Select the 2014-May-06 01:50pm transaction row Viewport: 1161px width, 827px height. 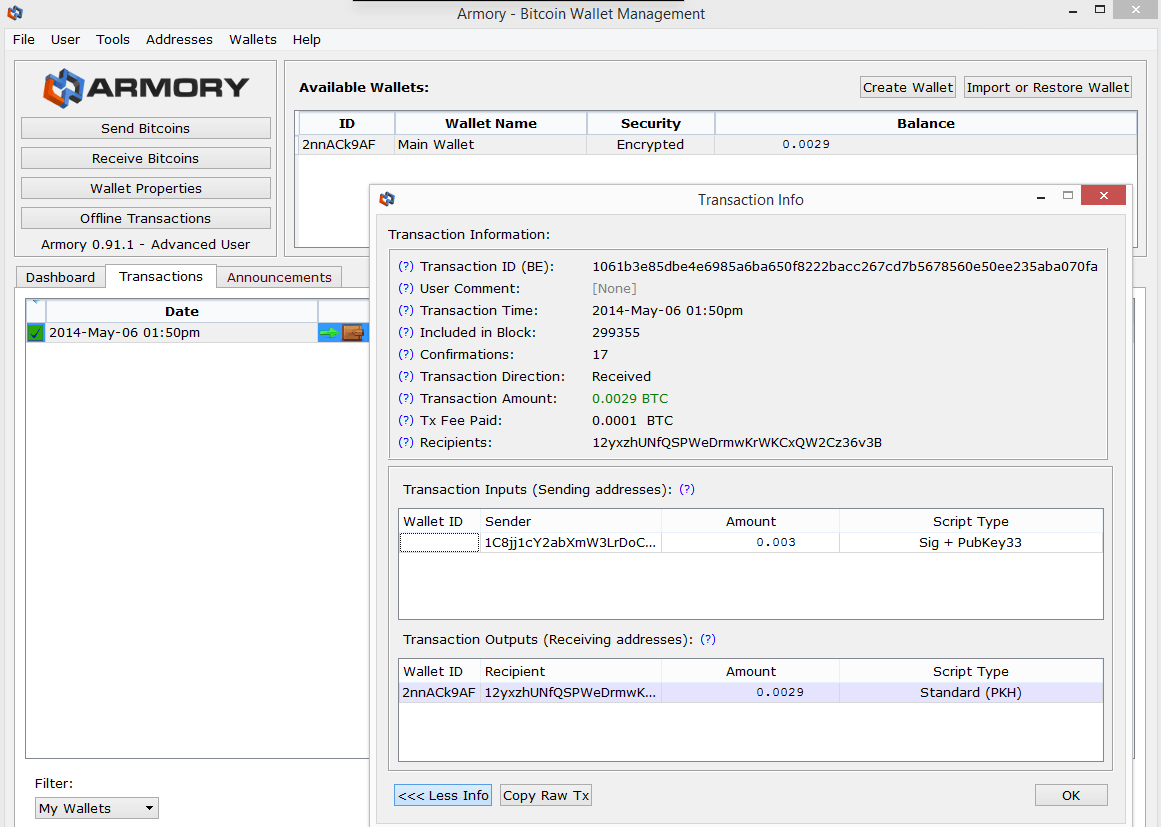[x=198, y=332]
